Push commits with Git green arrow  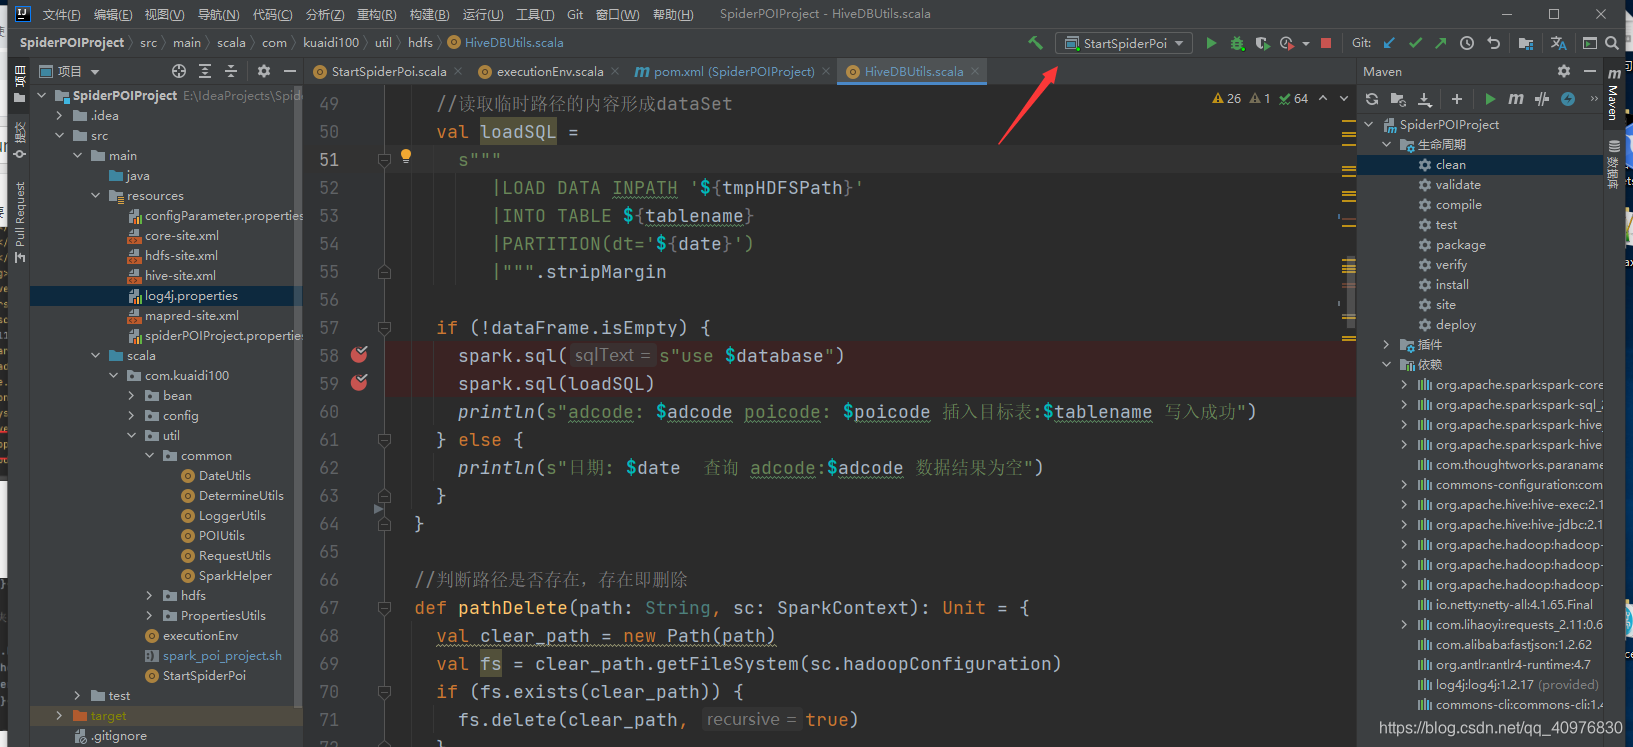click(1440, 43)
